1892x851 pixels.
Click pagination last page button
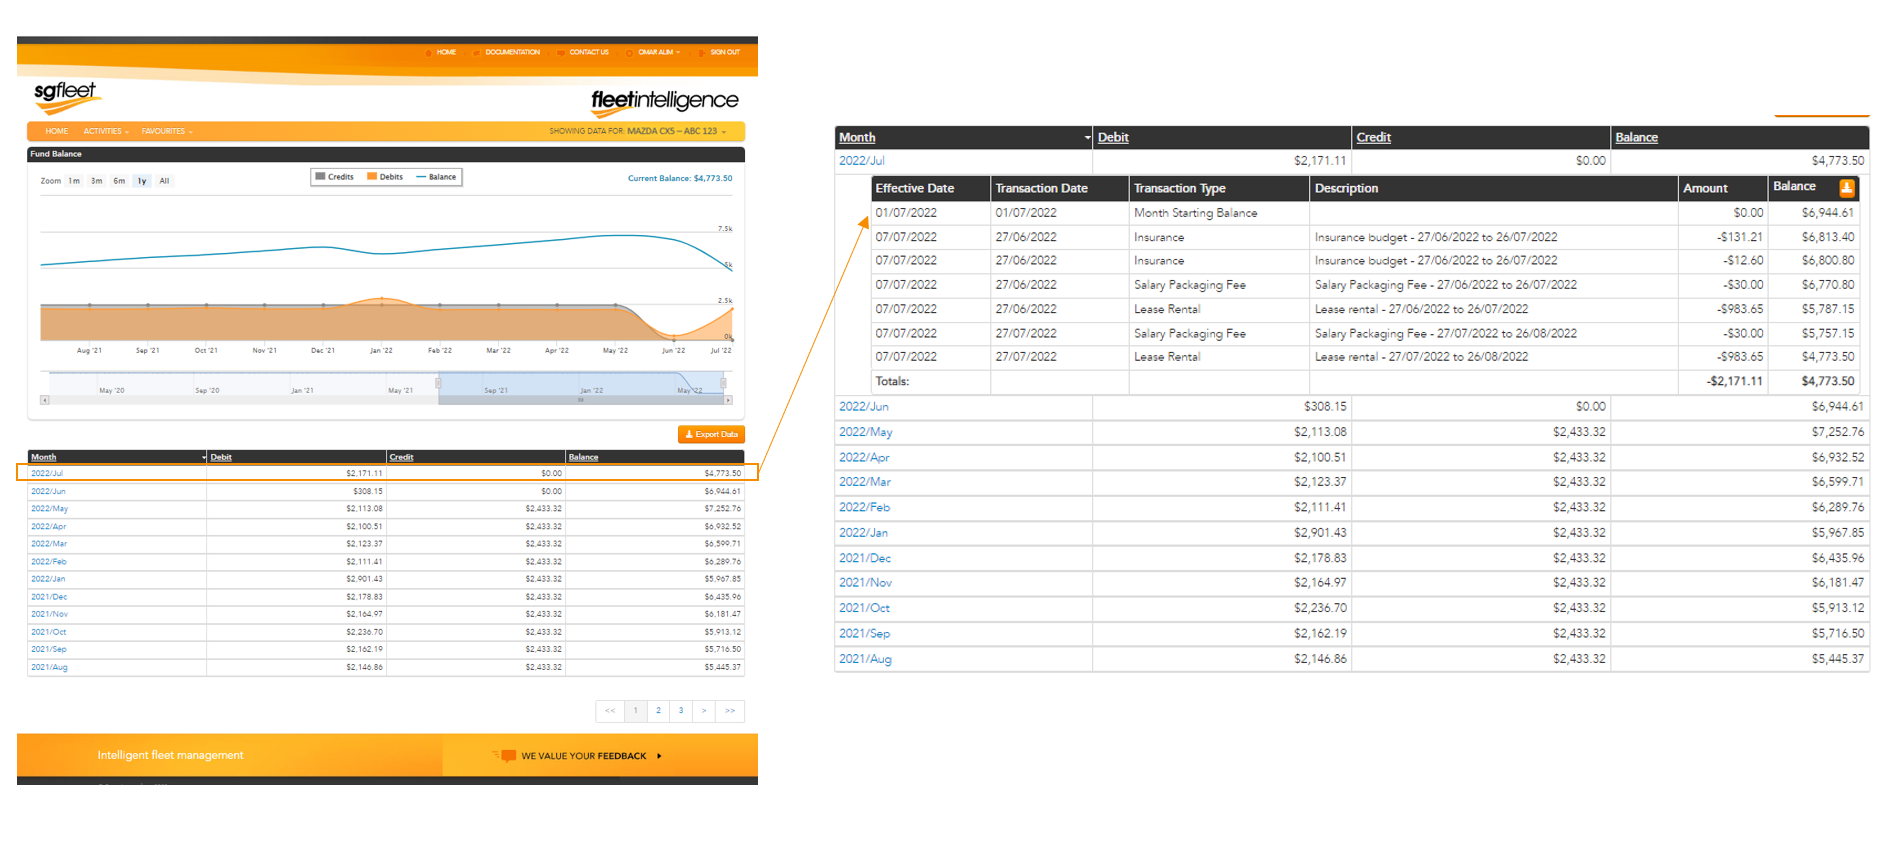coord(730,711)
